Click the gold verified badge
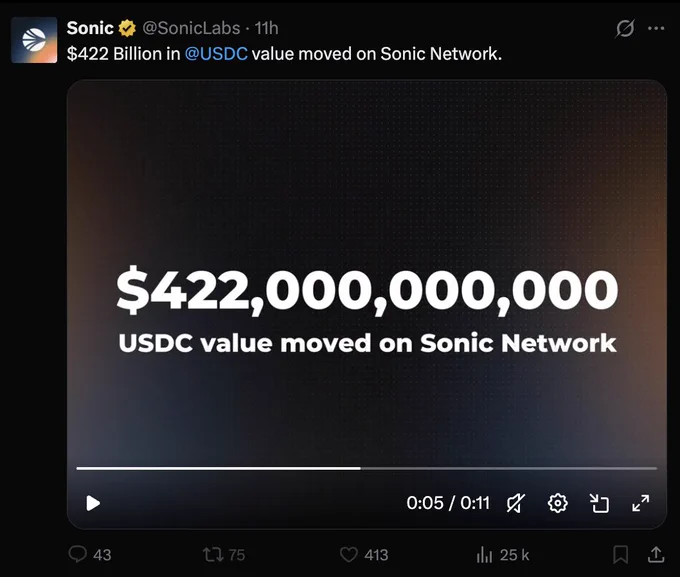 pyautogui.click(x=127, y=29)
